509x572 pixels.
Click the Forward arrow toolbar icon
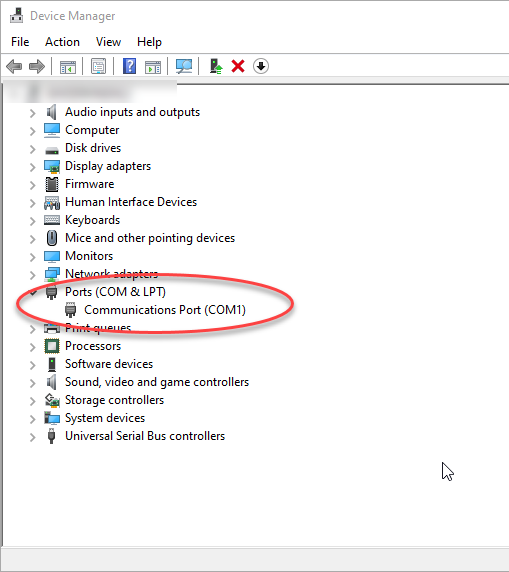pyautogui.click(x=36, y=66)
